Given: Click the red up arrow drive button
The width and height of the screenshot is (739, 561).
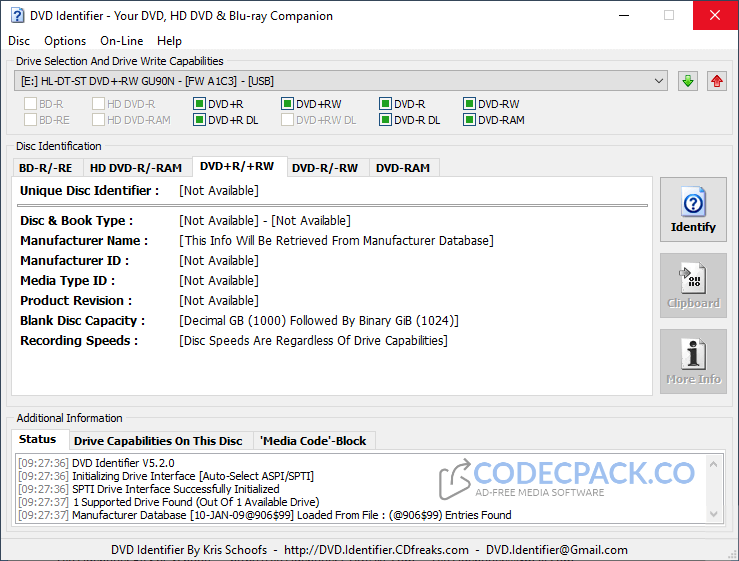Looking at the screenshot, I should [717, 81].
